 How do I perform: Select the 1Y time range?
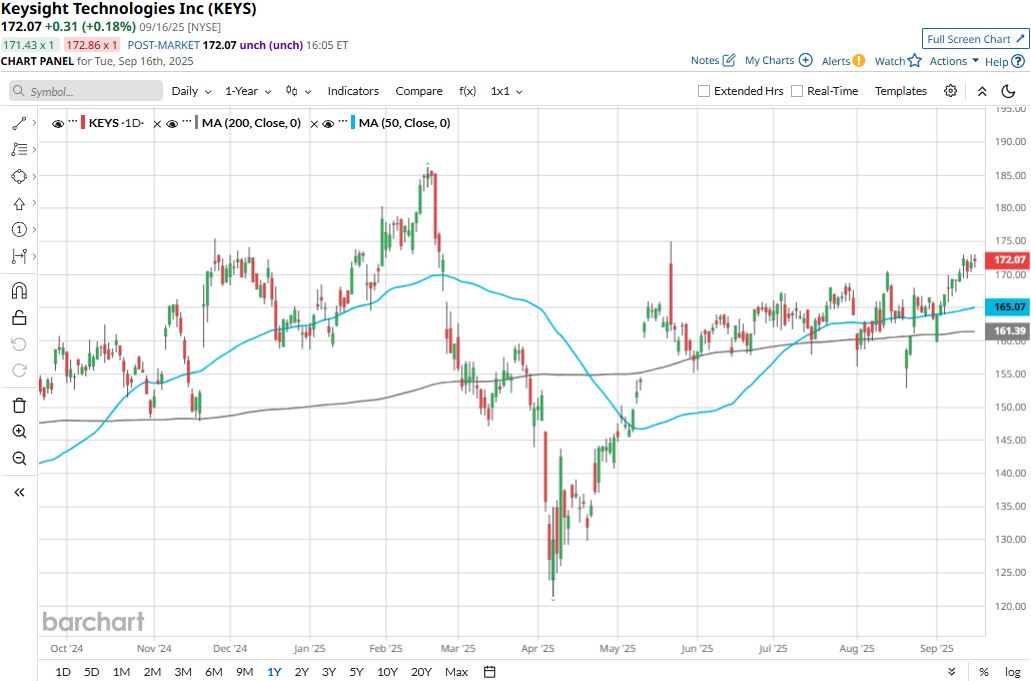click(x=274, y=672)
